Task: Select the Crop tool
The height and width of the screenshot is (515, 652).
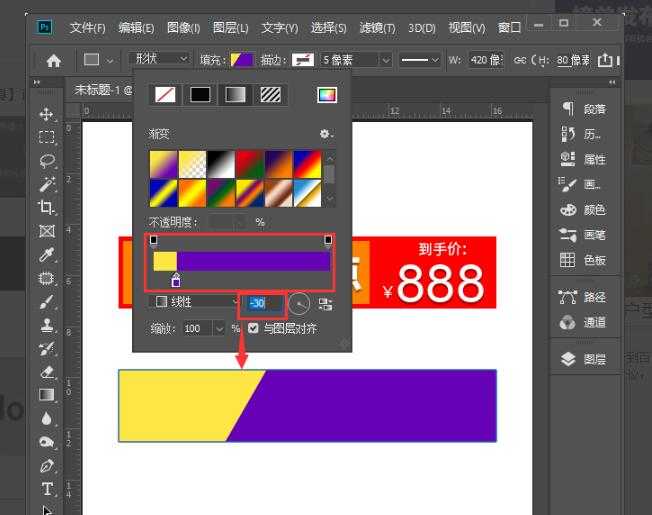Action: [x=46, y=207]
